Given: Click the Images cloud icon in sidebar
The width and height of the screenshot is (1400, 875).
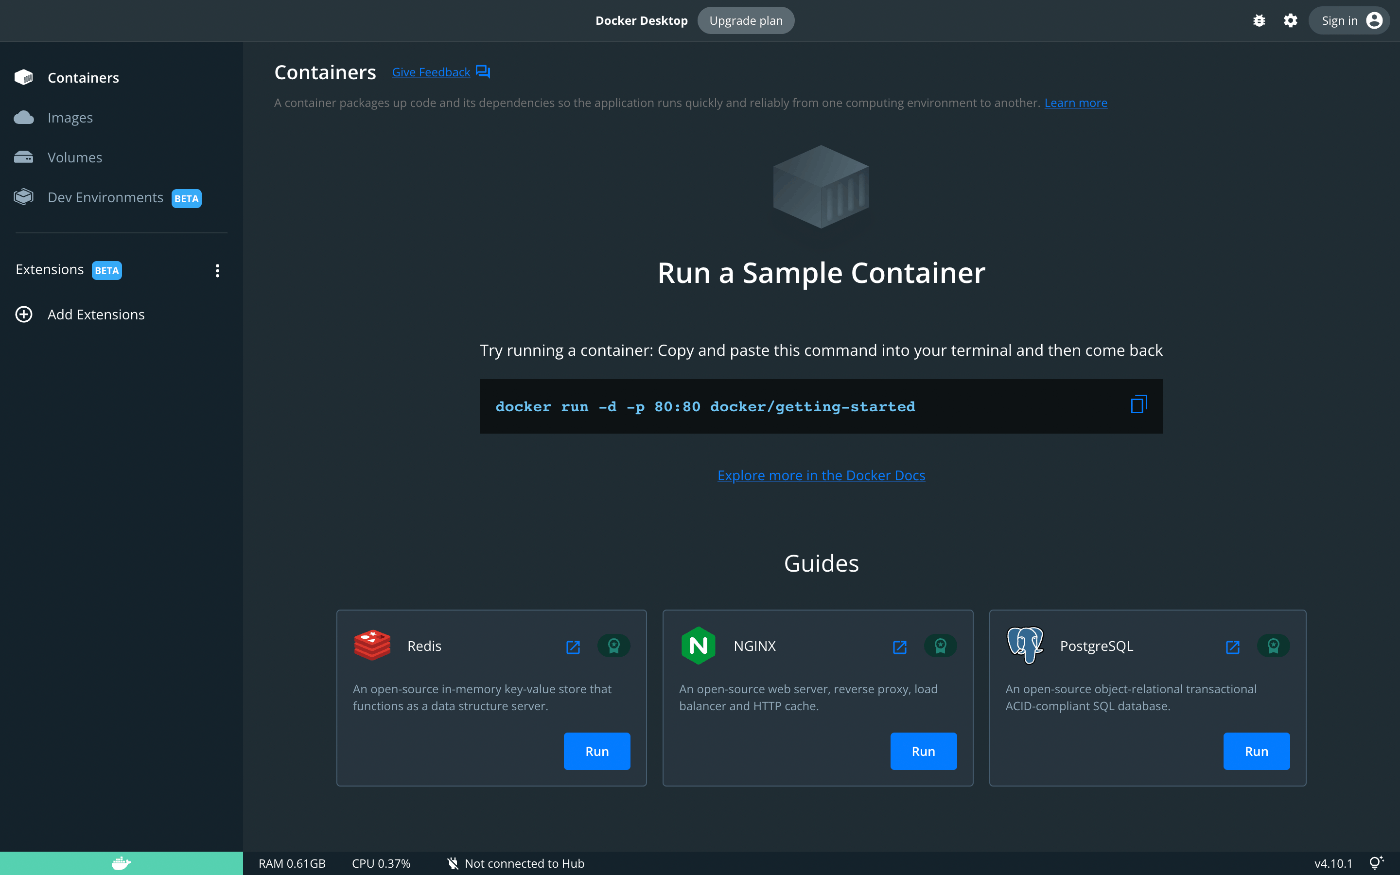Looking at the screenshot, I should tap(24, 117).
